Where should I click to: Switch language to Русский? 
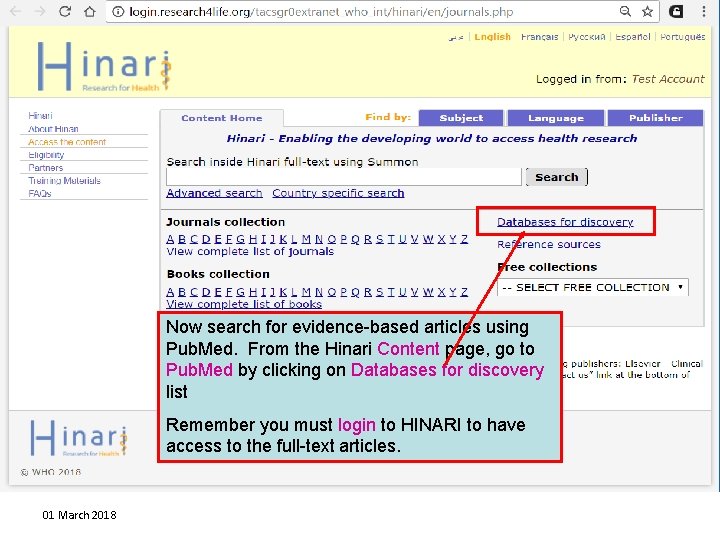587,37
